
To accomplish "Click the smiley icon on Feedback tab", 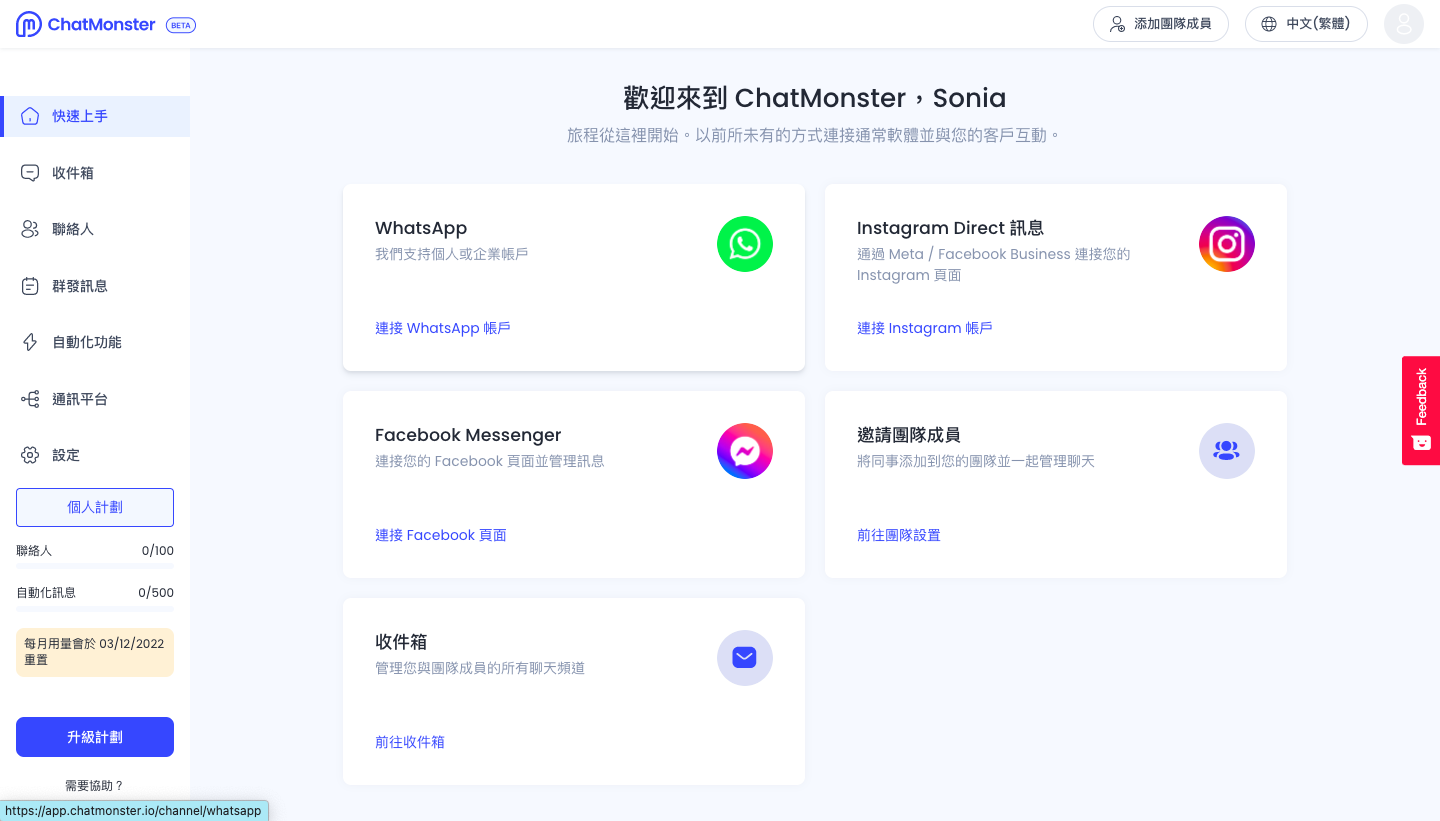I will pos(1421,442).
